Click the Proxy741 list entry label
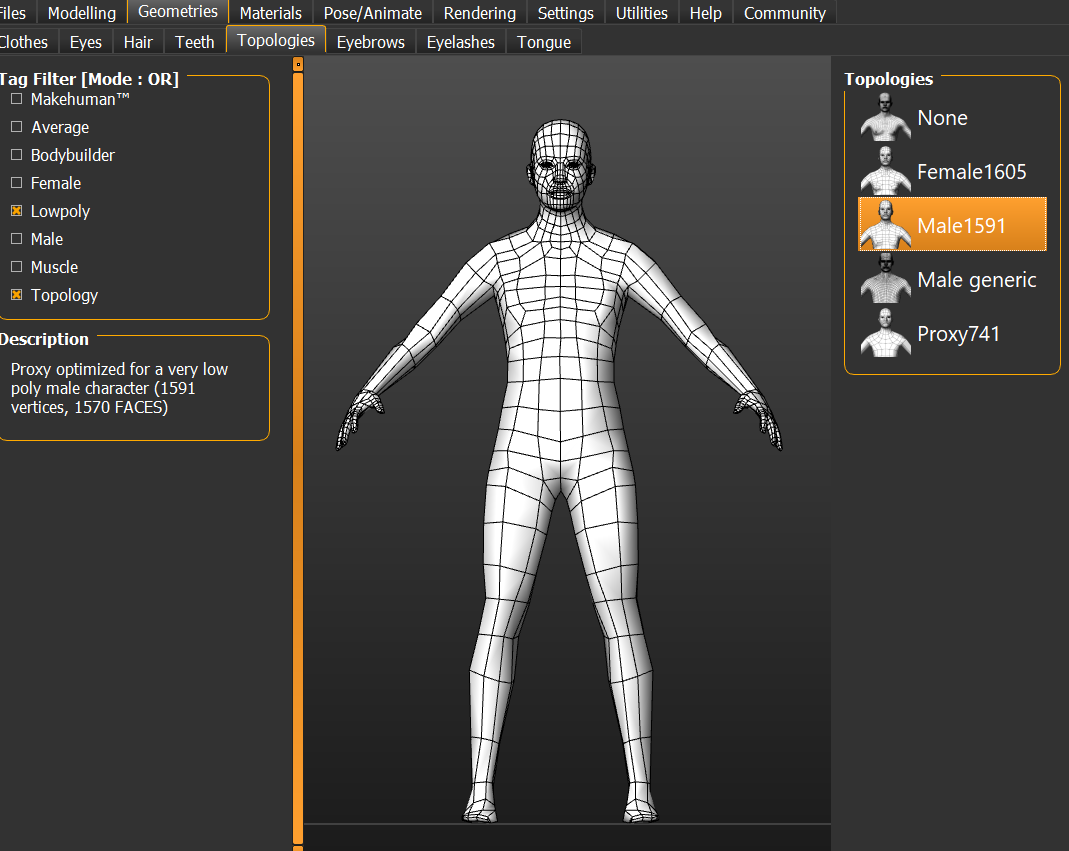The image size is (1069, 851). (959, 333)
